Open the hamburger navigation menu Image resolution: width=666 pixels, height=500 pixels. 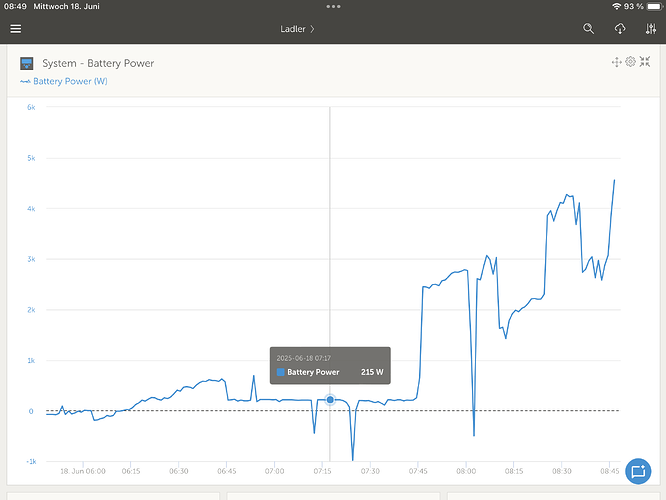pos(15,29)
